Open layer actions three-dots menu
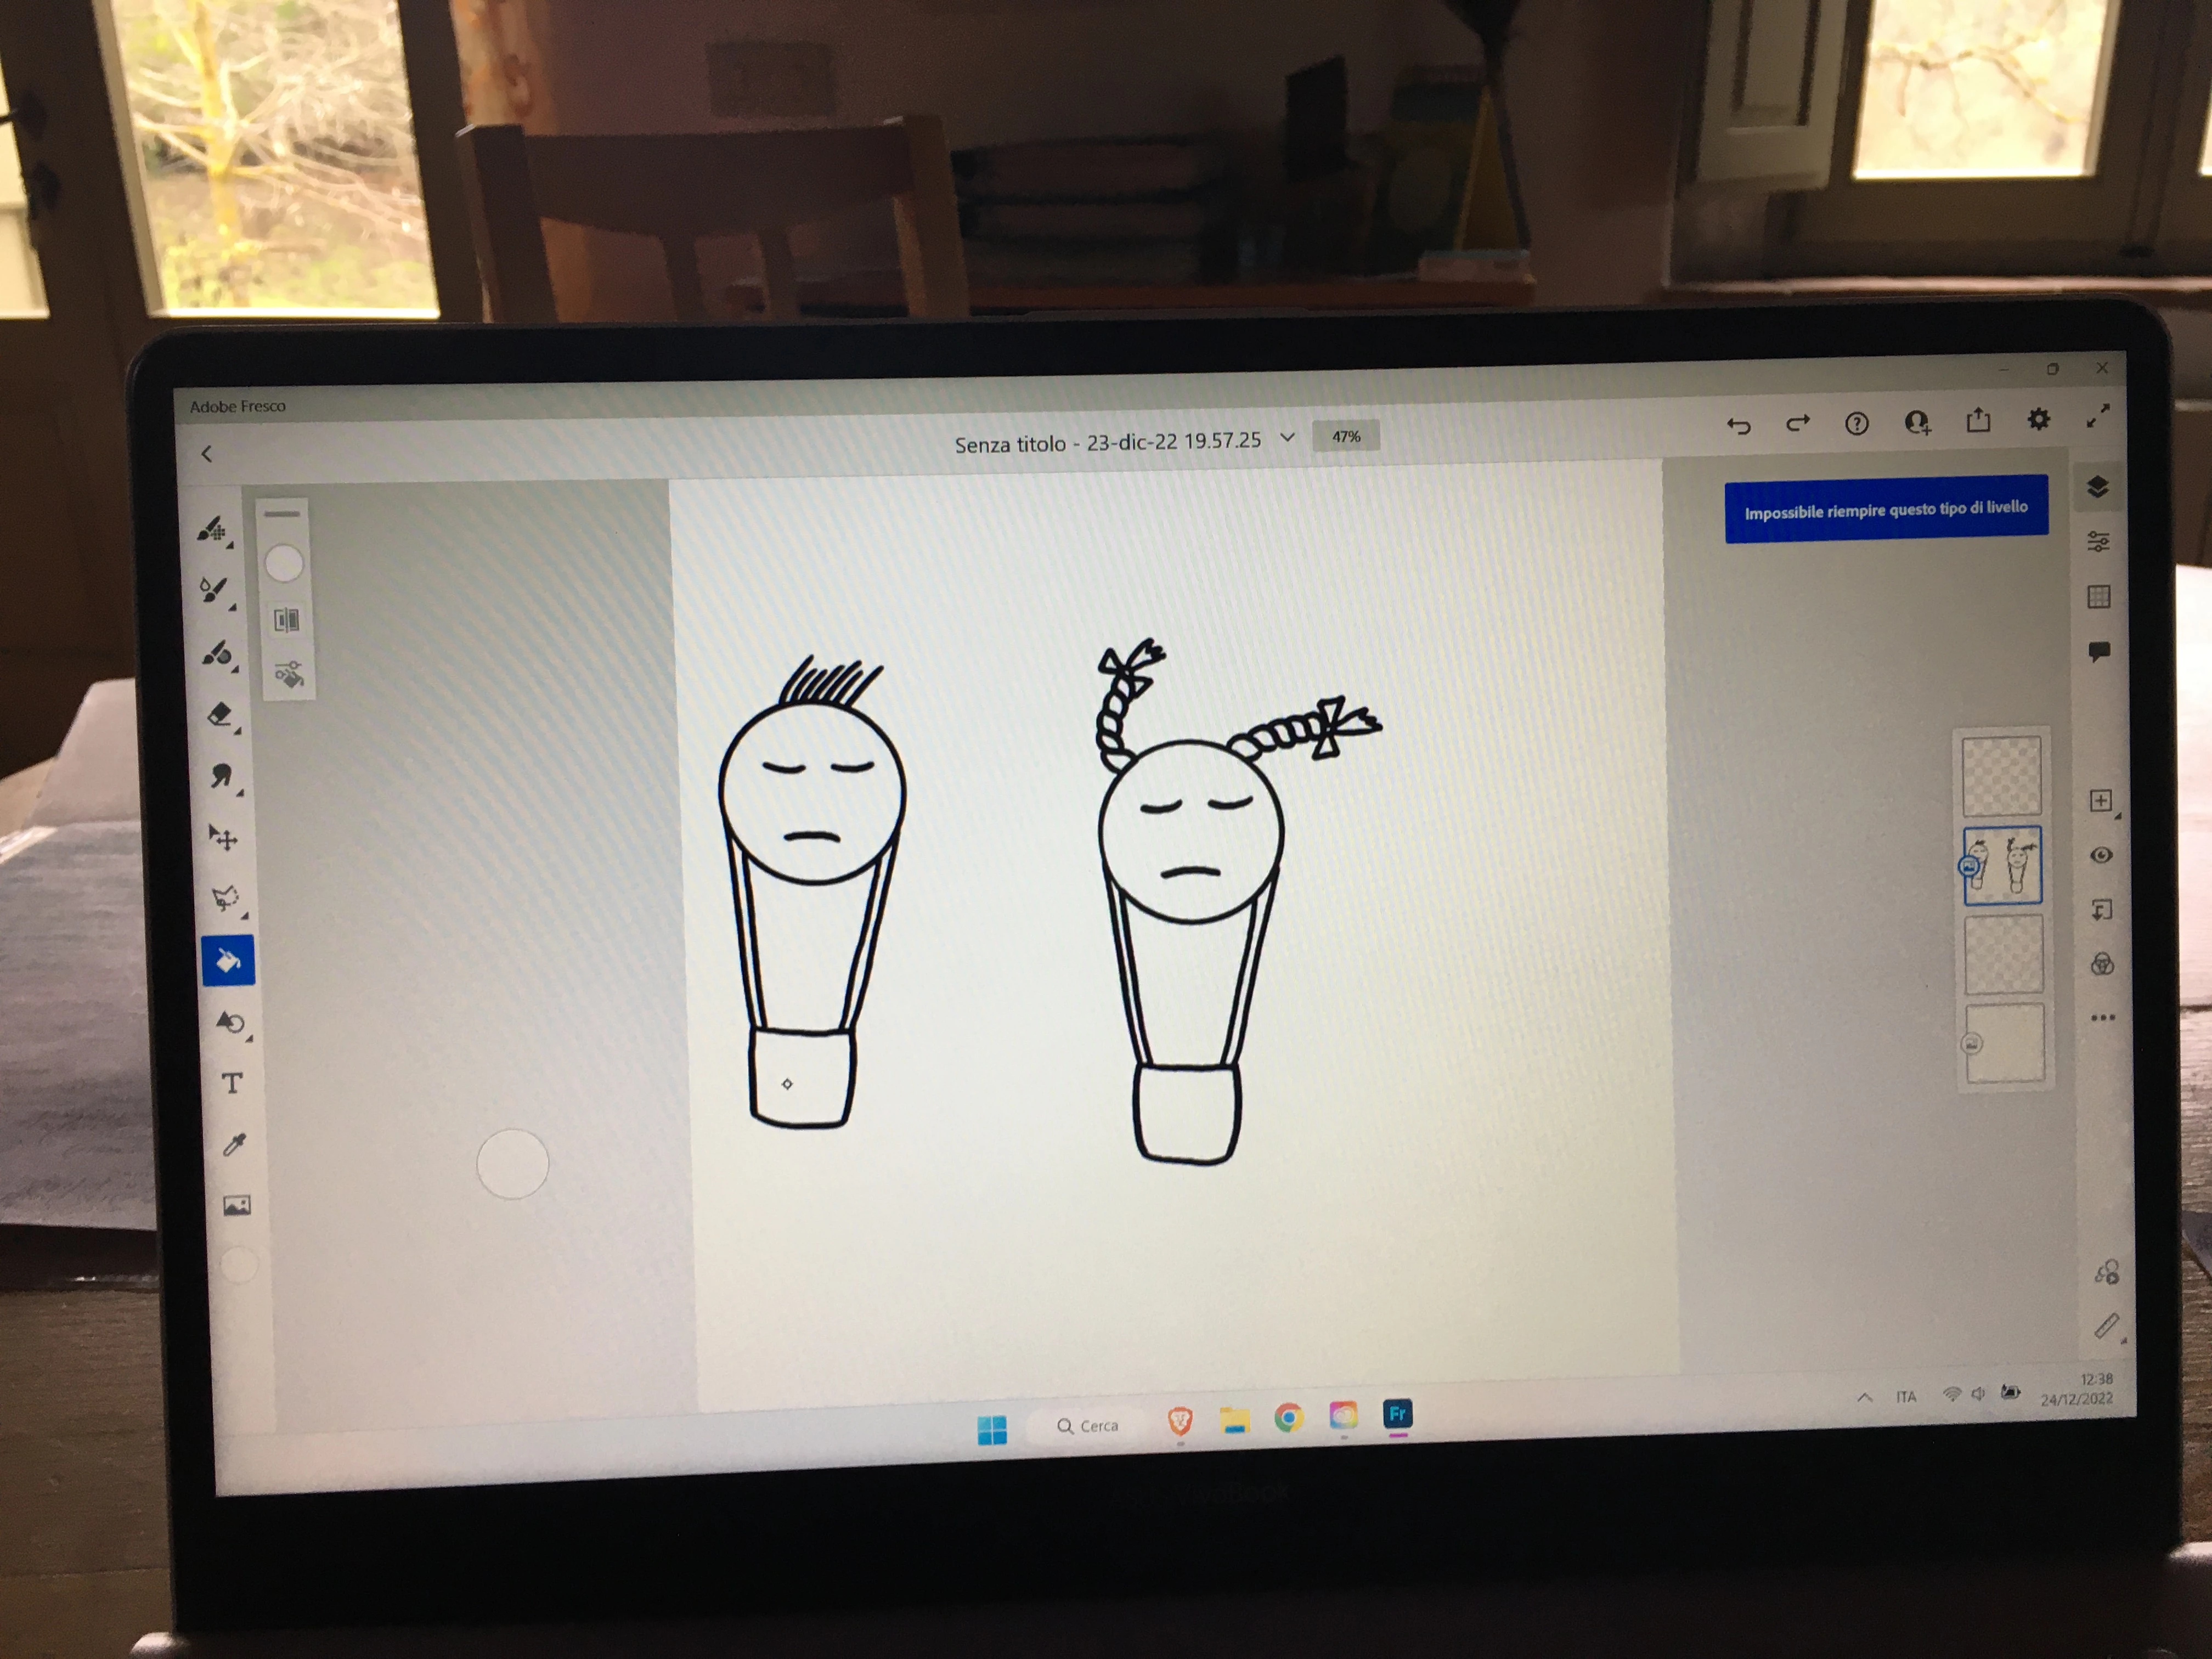The height and width of the screenshot is (1659, 2212). click(2103, 1018)
